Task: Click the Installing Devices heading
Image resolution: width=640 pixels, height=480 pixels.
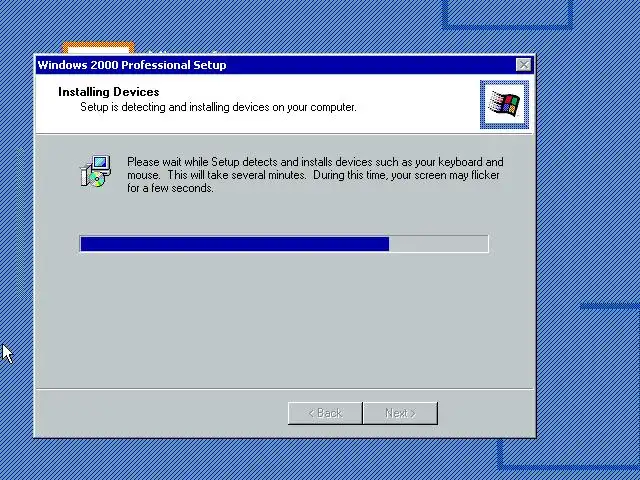Action: (109, 92)
